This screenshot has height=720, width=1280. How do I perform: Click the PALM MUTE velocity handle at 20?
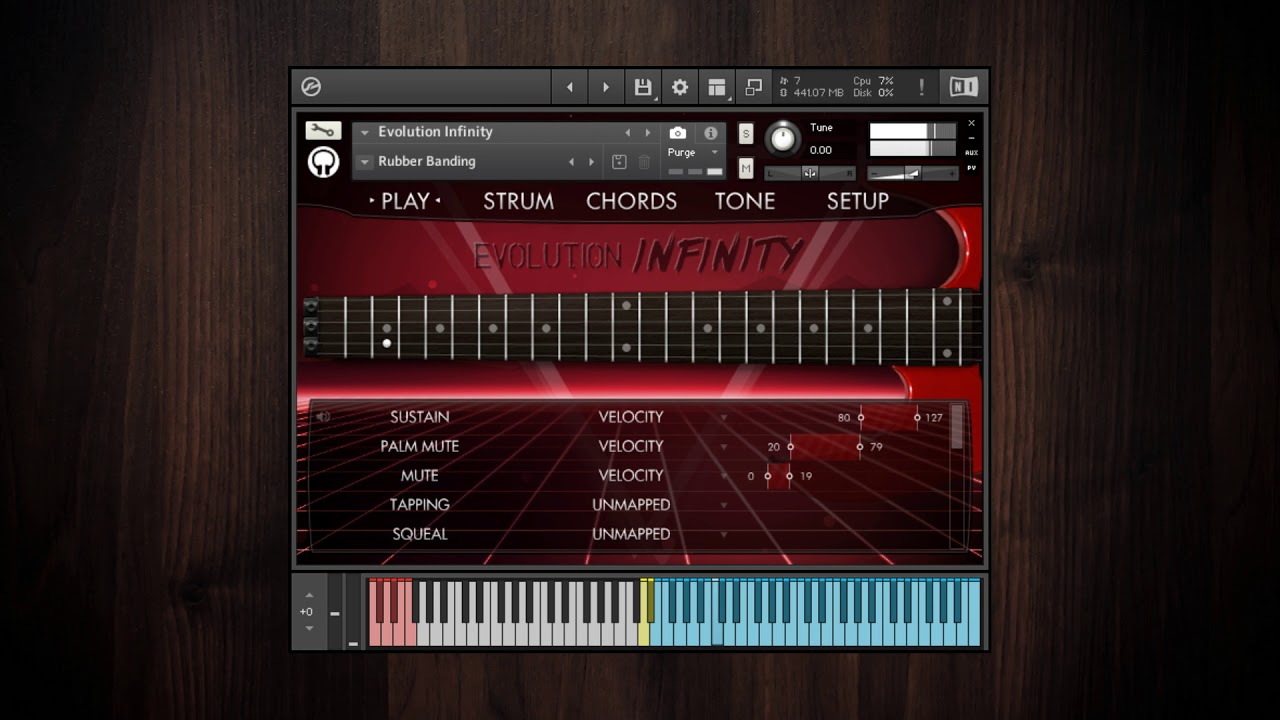point(790,447)
